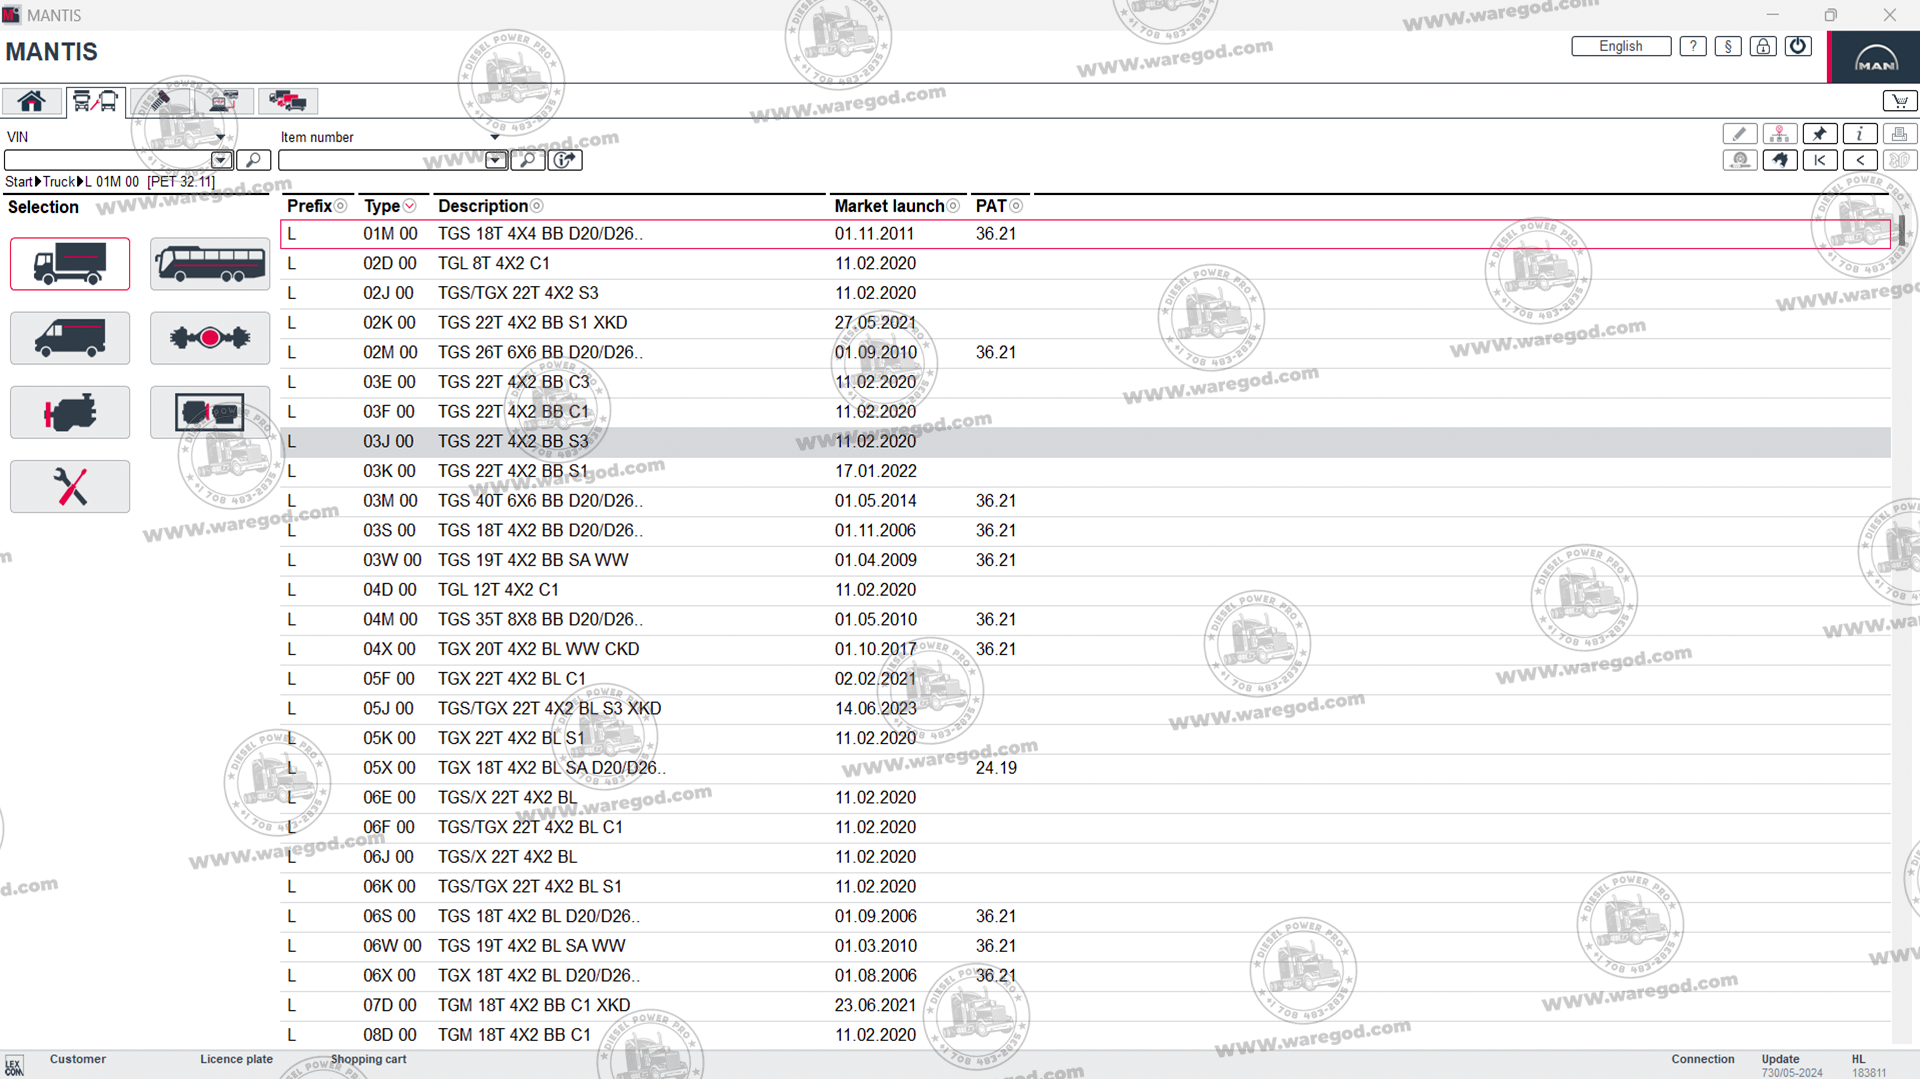
Task: Click the pin bookmark toolbar icon
Action: 1819,134
